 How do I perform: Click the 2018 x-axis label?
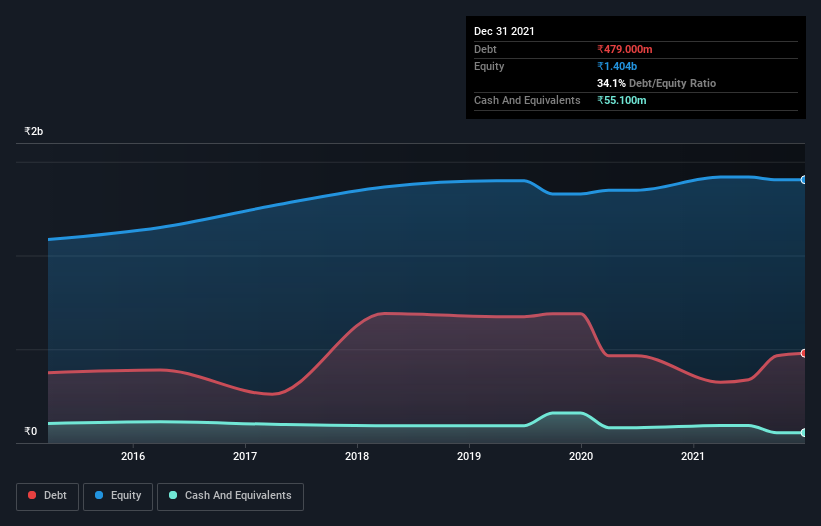tap(357, 456)
